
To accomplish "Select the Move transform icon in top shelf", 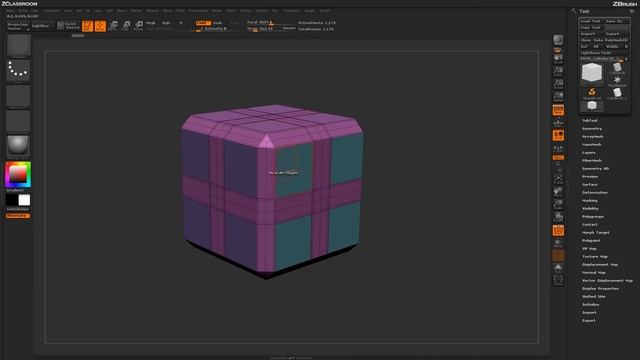I will point(113,26).
